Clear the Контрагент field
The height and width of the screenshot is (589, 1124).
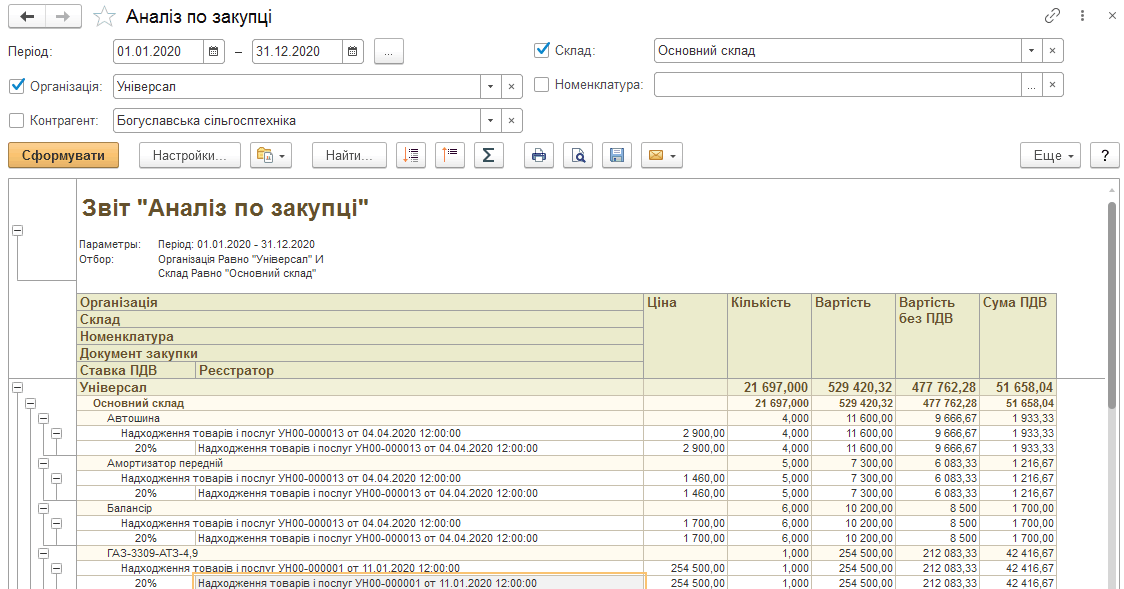coord(511,120)
